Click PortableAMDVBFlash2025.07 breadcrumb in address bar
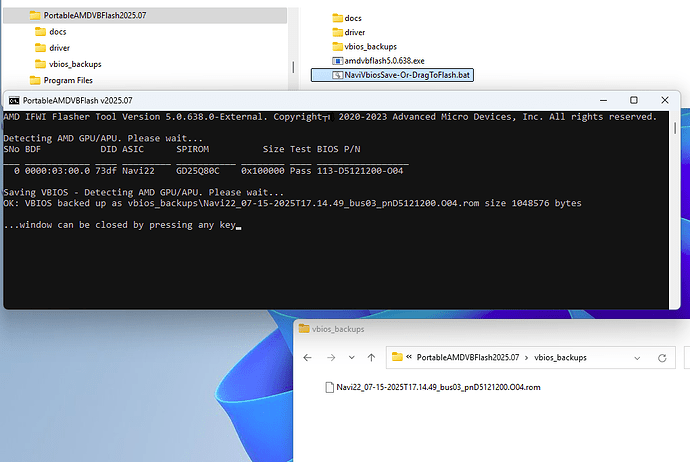The width and height of the screenshot is (690, 462). 468,357
